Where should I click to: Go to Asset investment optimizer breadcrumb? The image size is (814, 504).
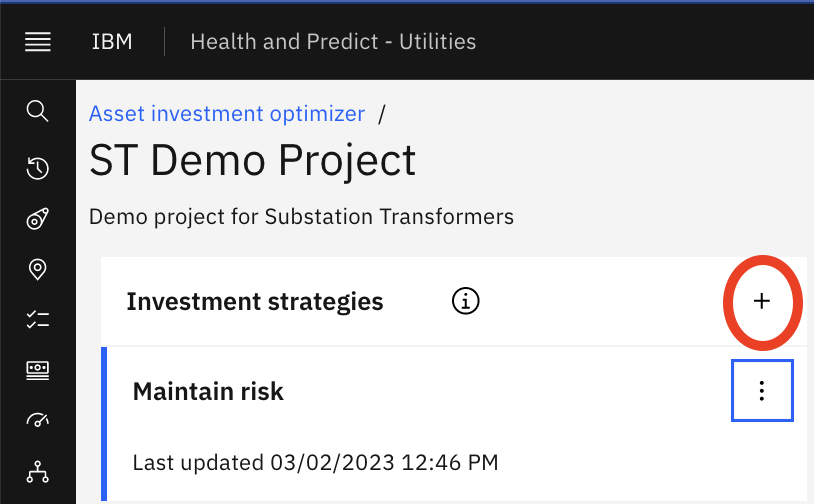[x=227, y=114]
